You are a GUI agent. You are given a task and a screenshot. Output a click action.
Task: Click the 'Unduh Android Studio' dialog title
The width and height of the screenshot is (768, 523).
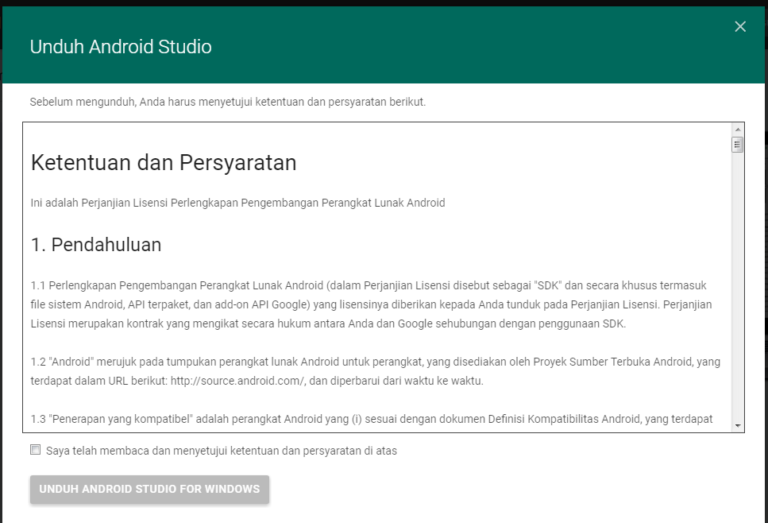point(120,47)
